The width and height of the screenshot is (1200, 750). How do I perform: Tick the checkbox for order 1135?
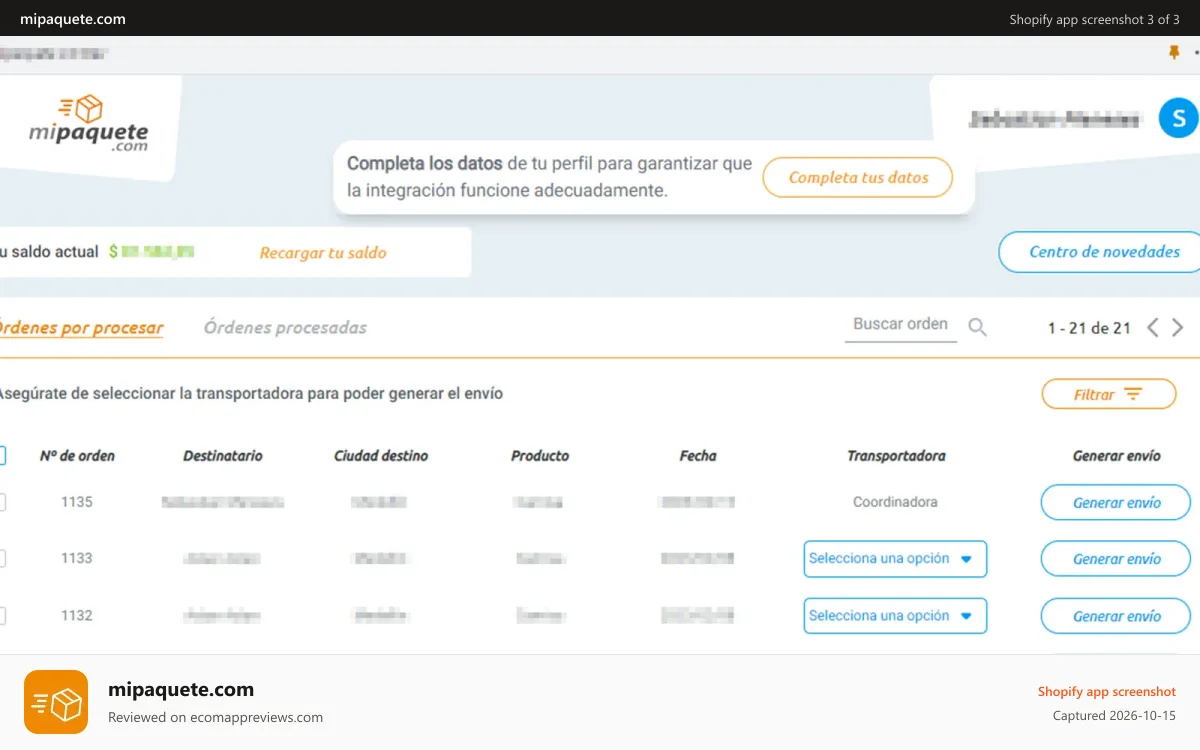1,502
